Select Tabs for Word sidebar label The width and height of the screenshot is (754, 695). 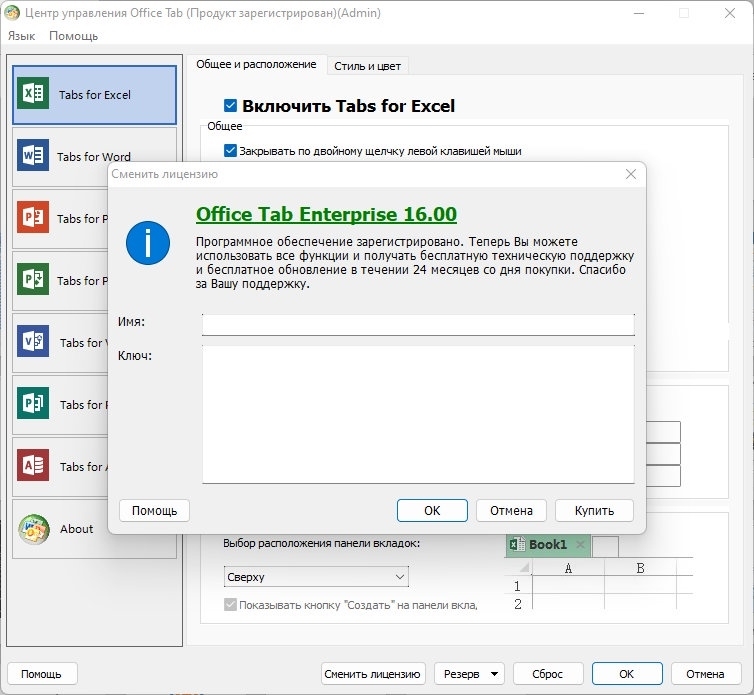click(94, 157)
